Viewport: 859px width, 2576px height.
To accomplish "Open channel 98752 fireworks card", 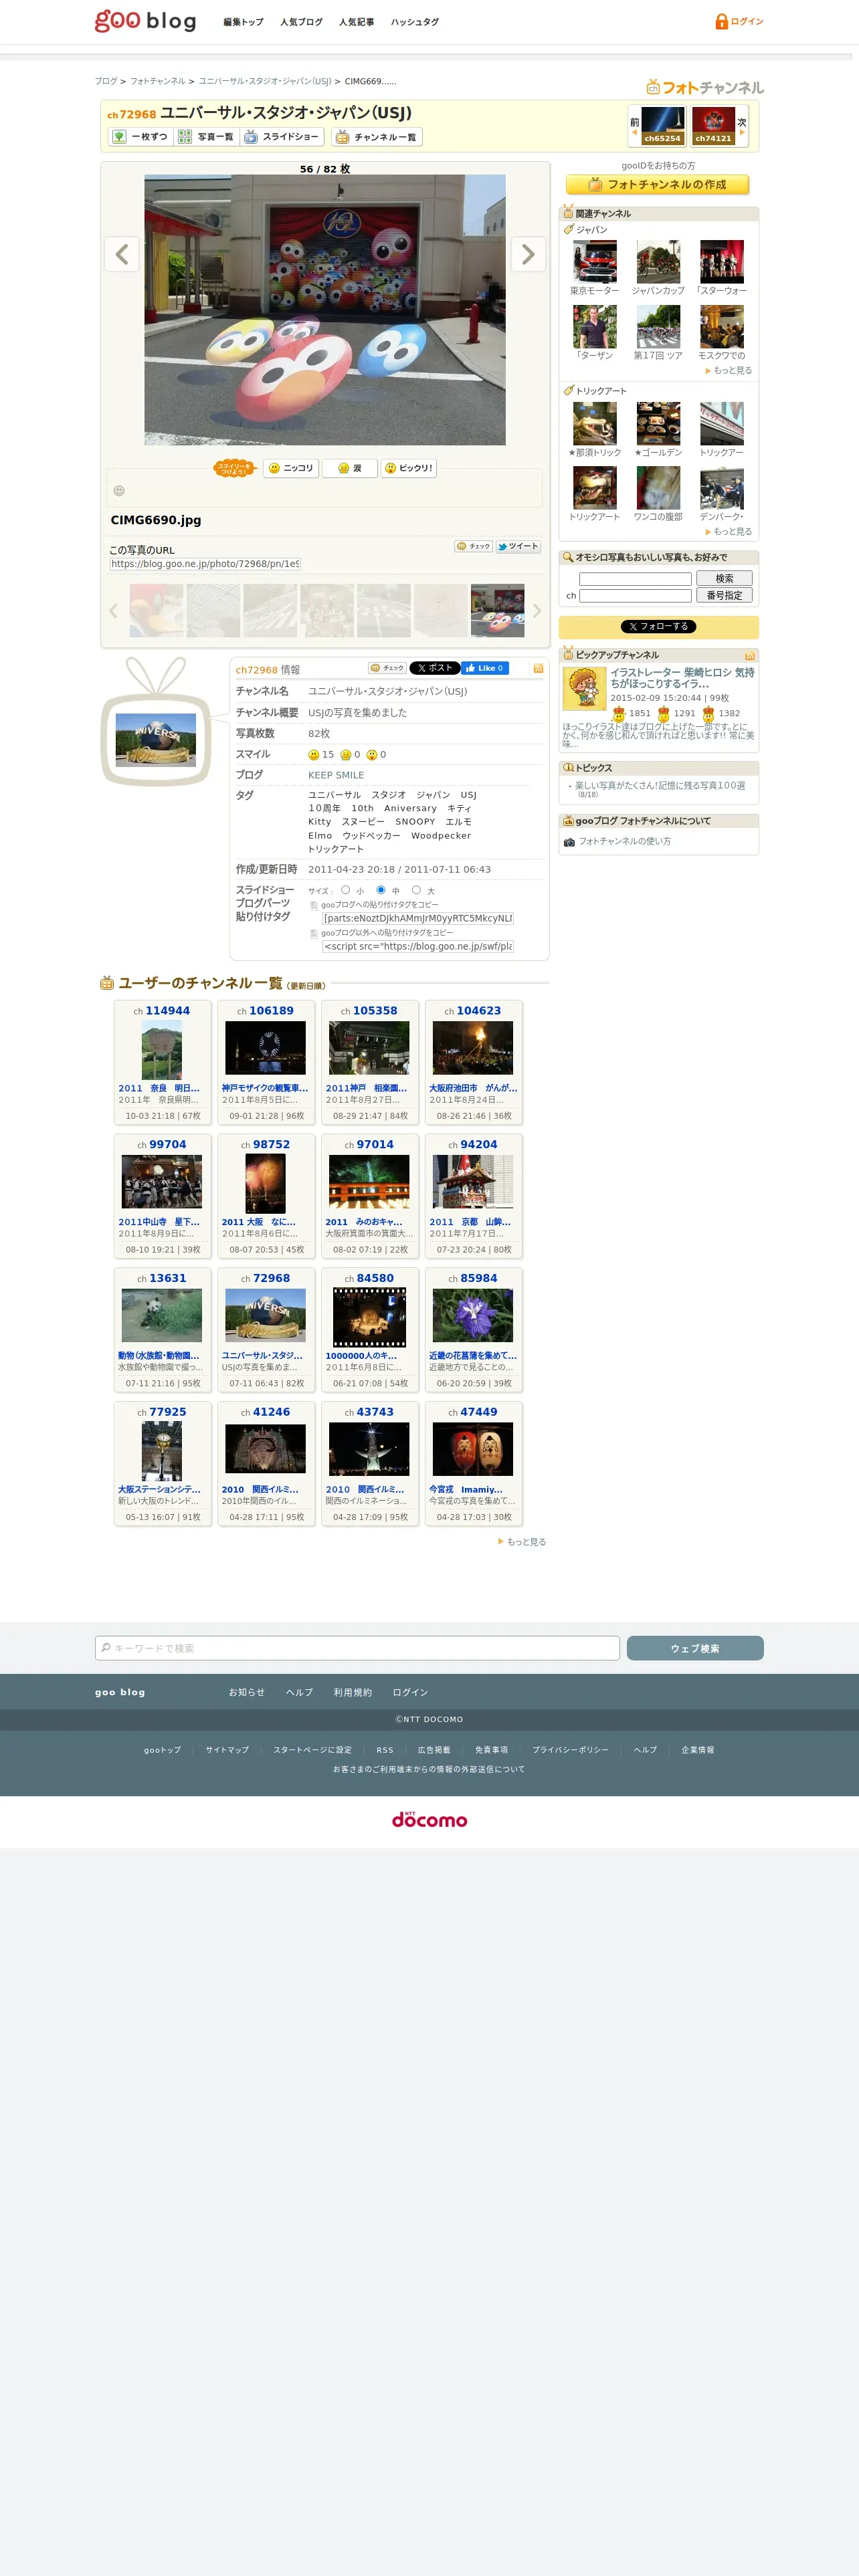I will point(265,1196).
